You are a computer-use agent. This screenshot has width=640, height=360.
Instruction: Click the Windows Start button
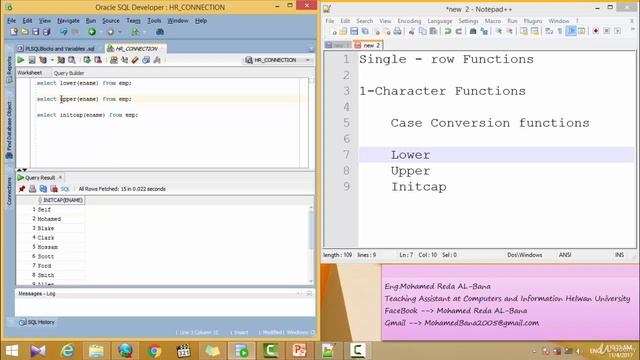pyautogui.click(x=12, y=351)
